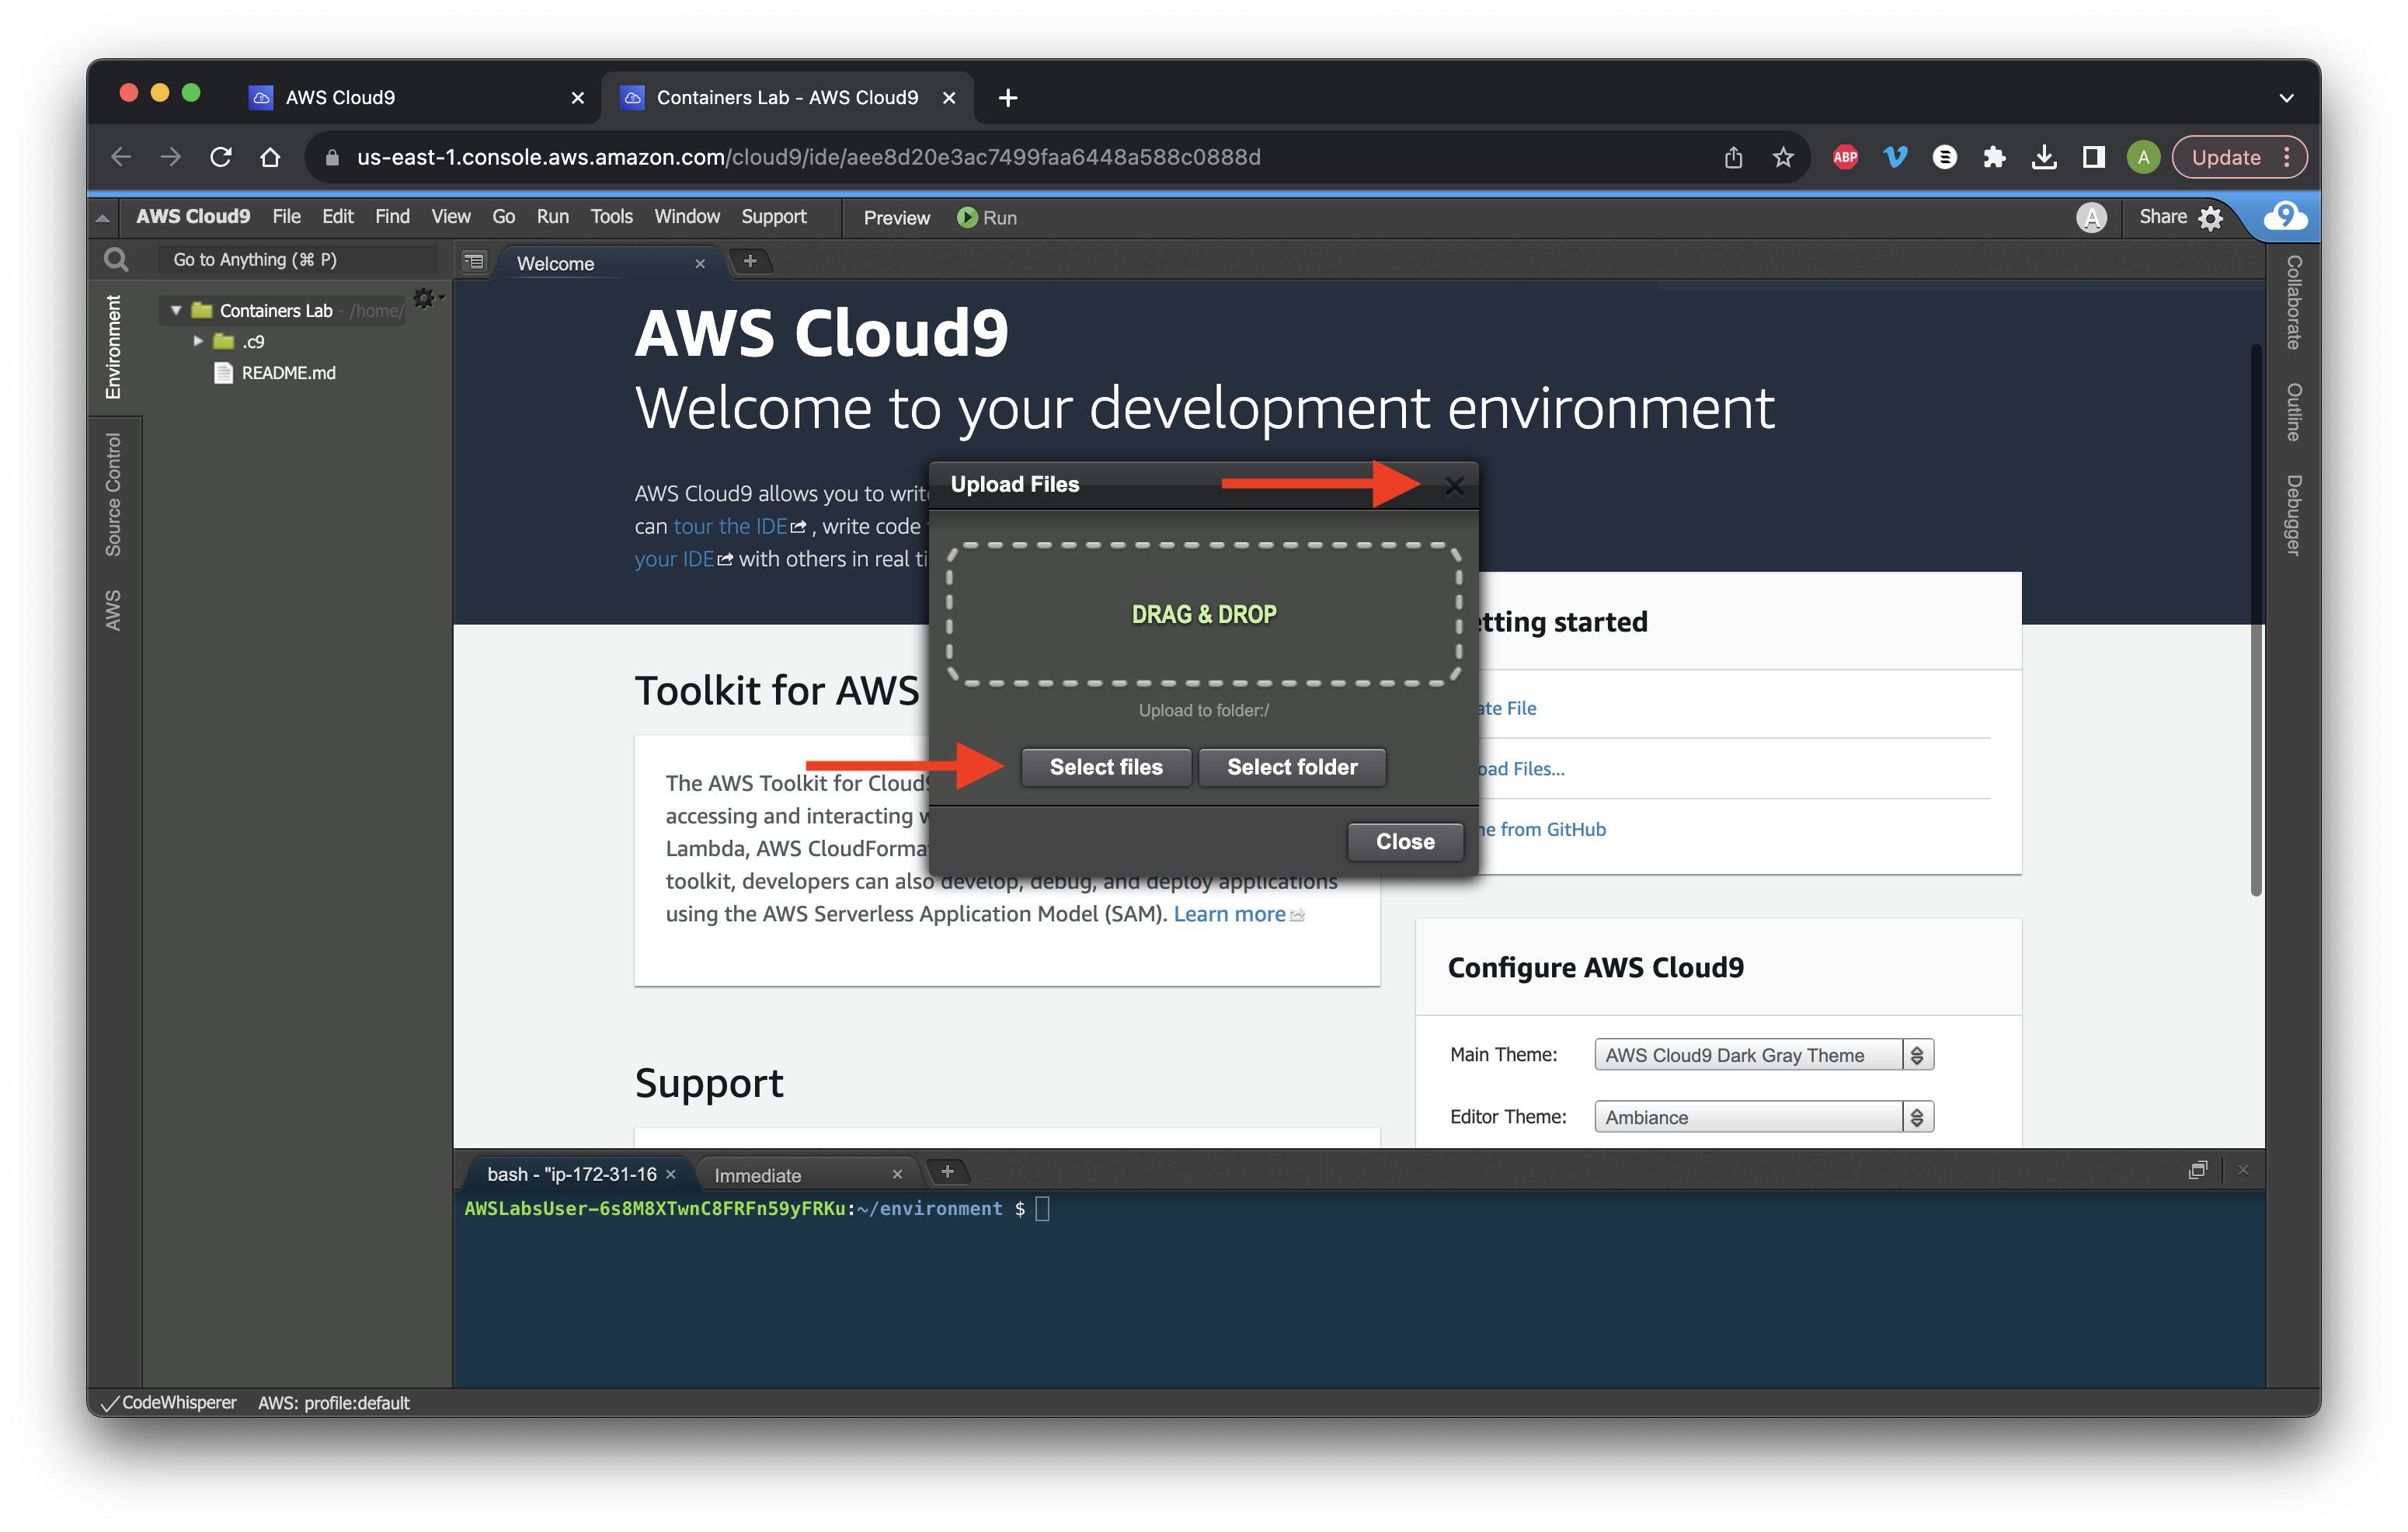Bookmark this page with the star icon
Screen dimensions: 2408x1532
coord(1783,157)
